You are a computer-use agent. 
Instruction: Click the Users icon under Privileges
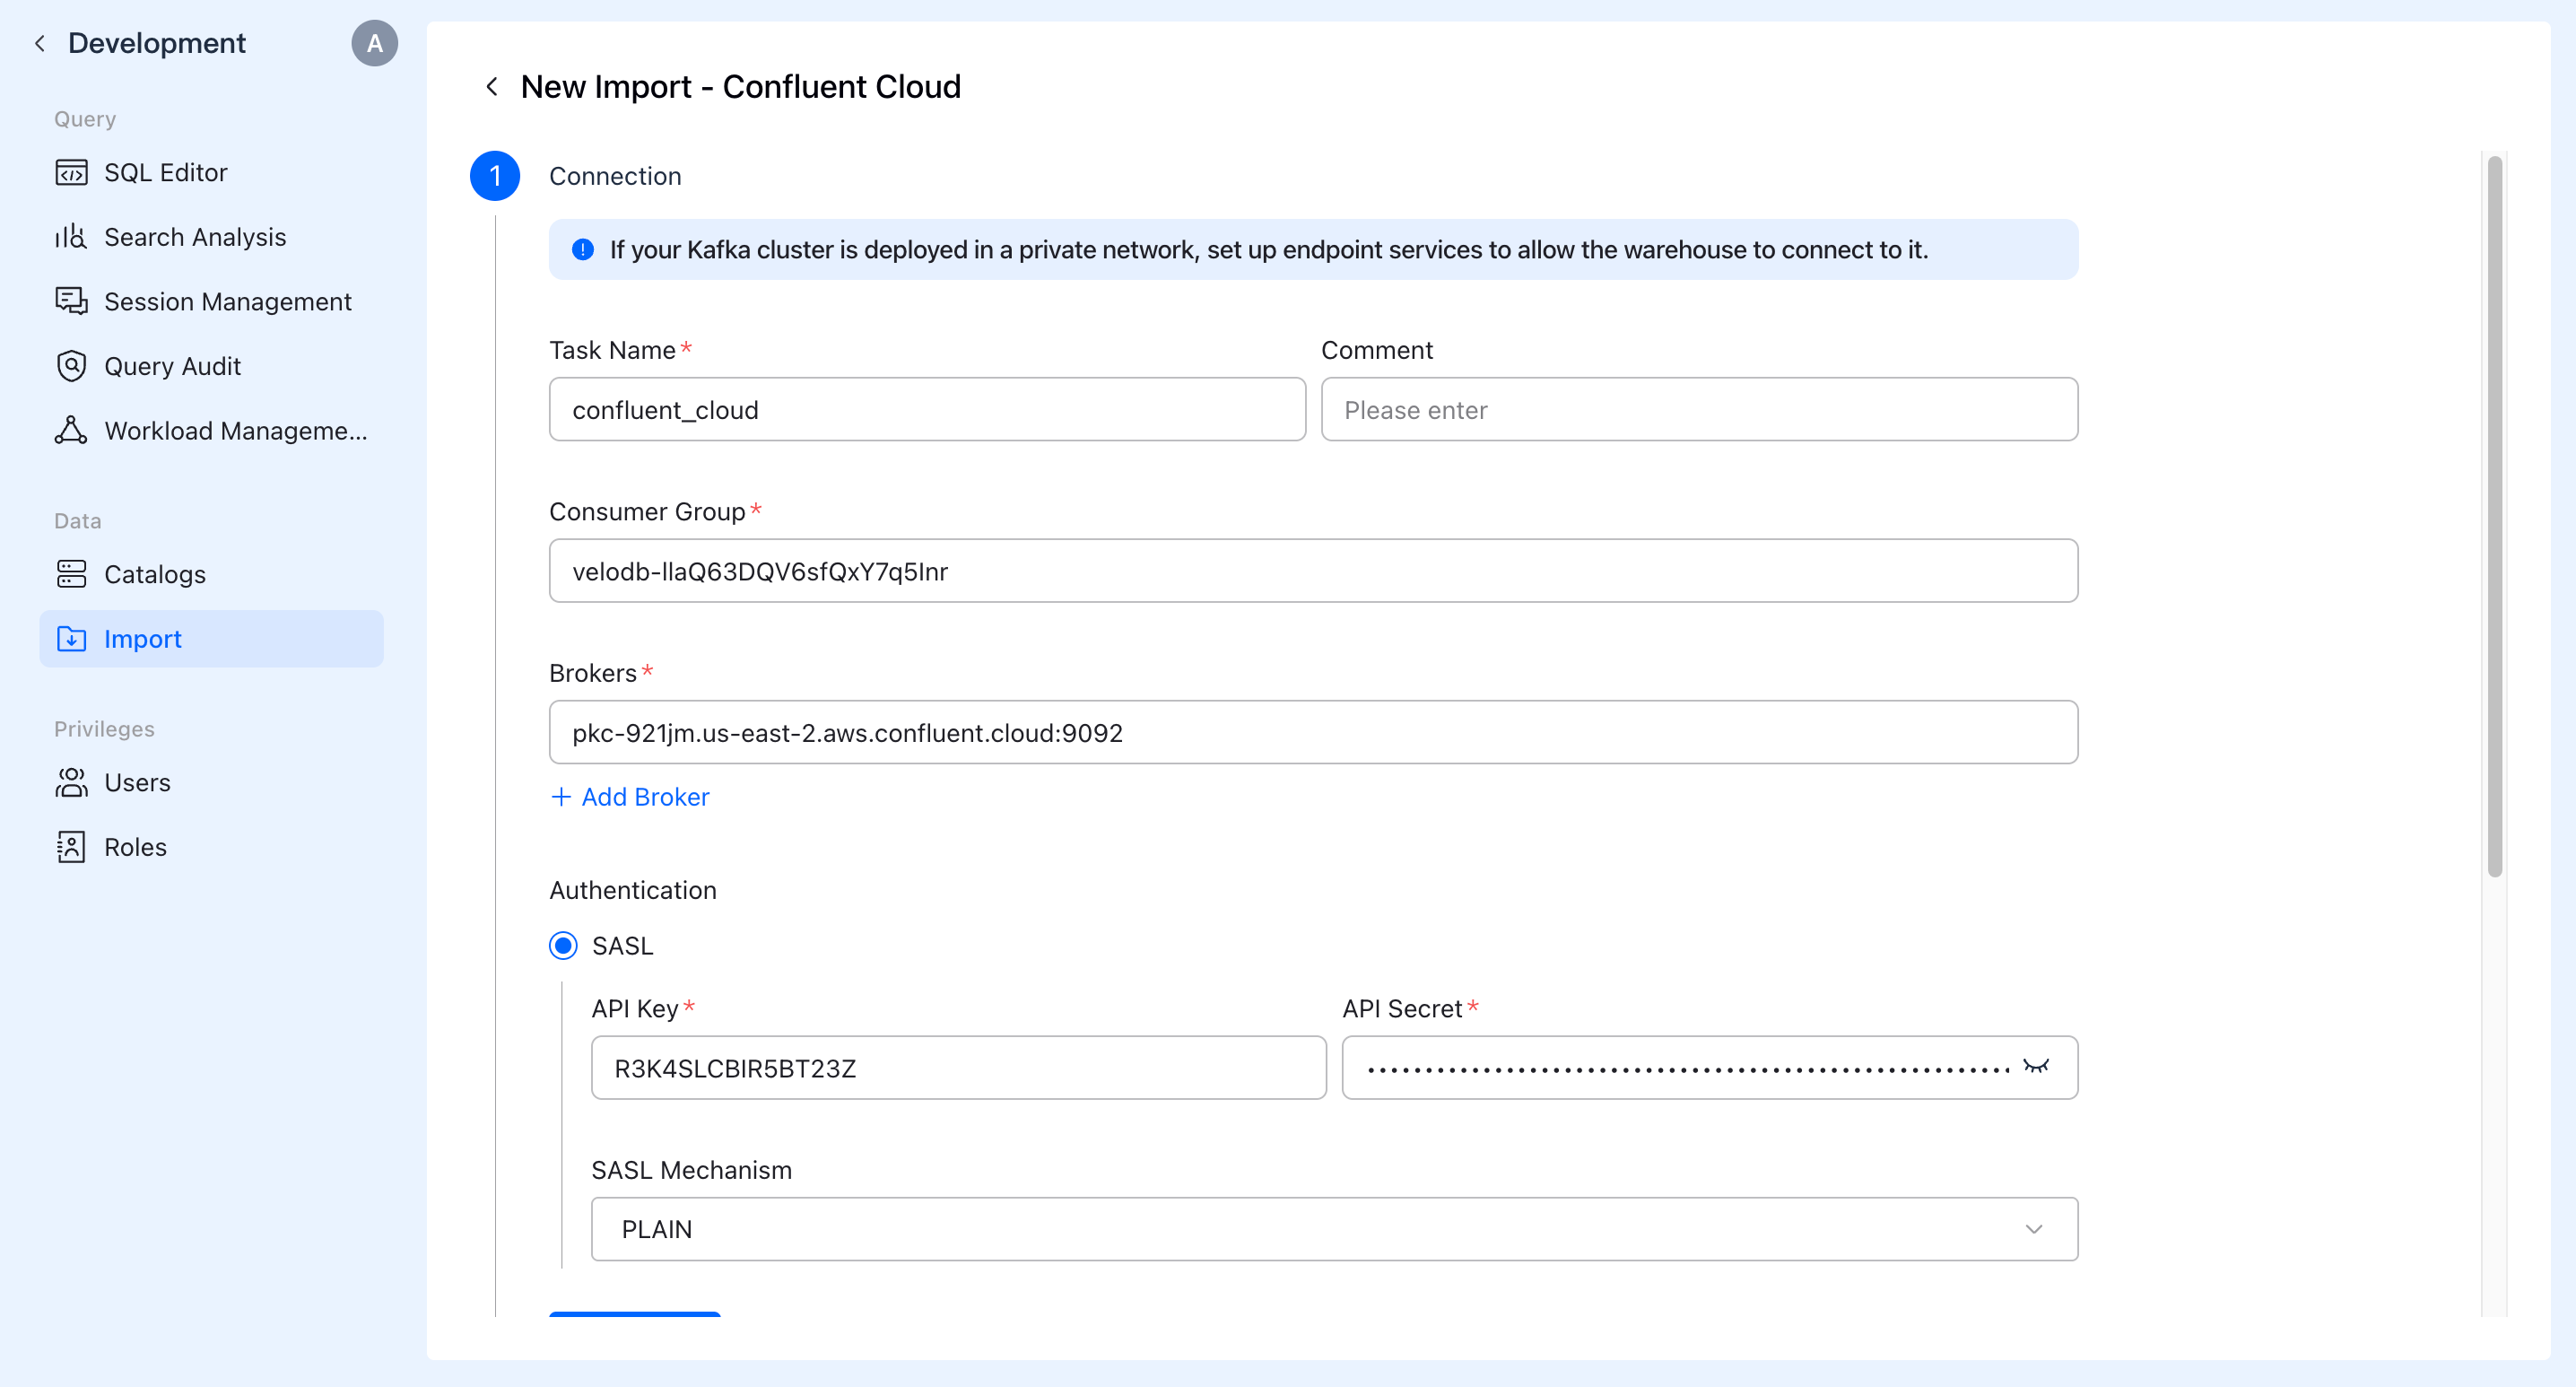[71, 782]
